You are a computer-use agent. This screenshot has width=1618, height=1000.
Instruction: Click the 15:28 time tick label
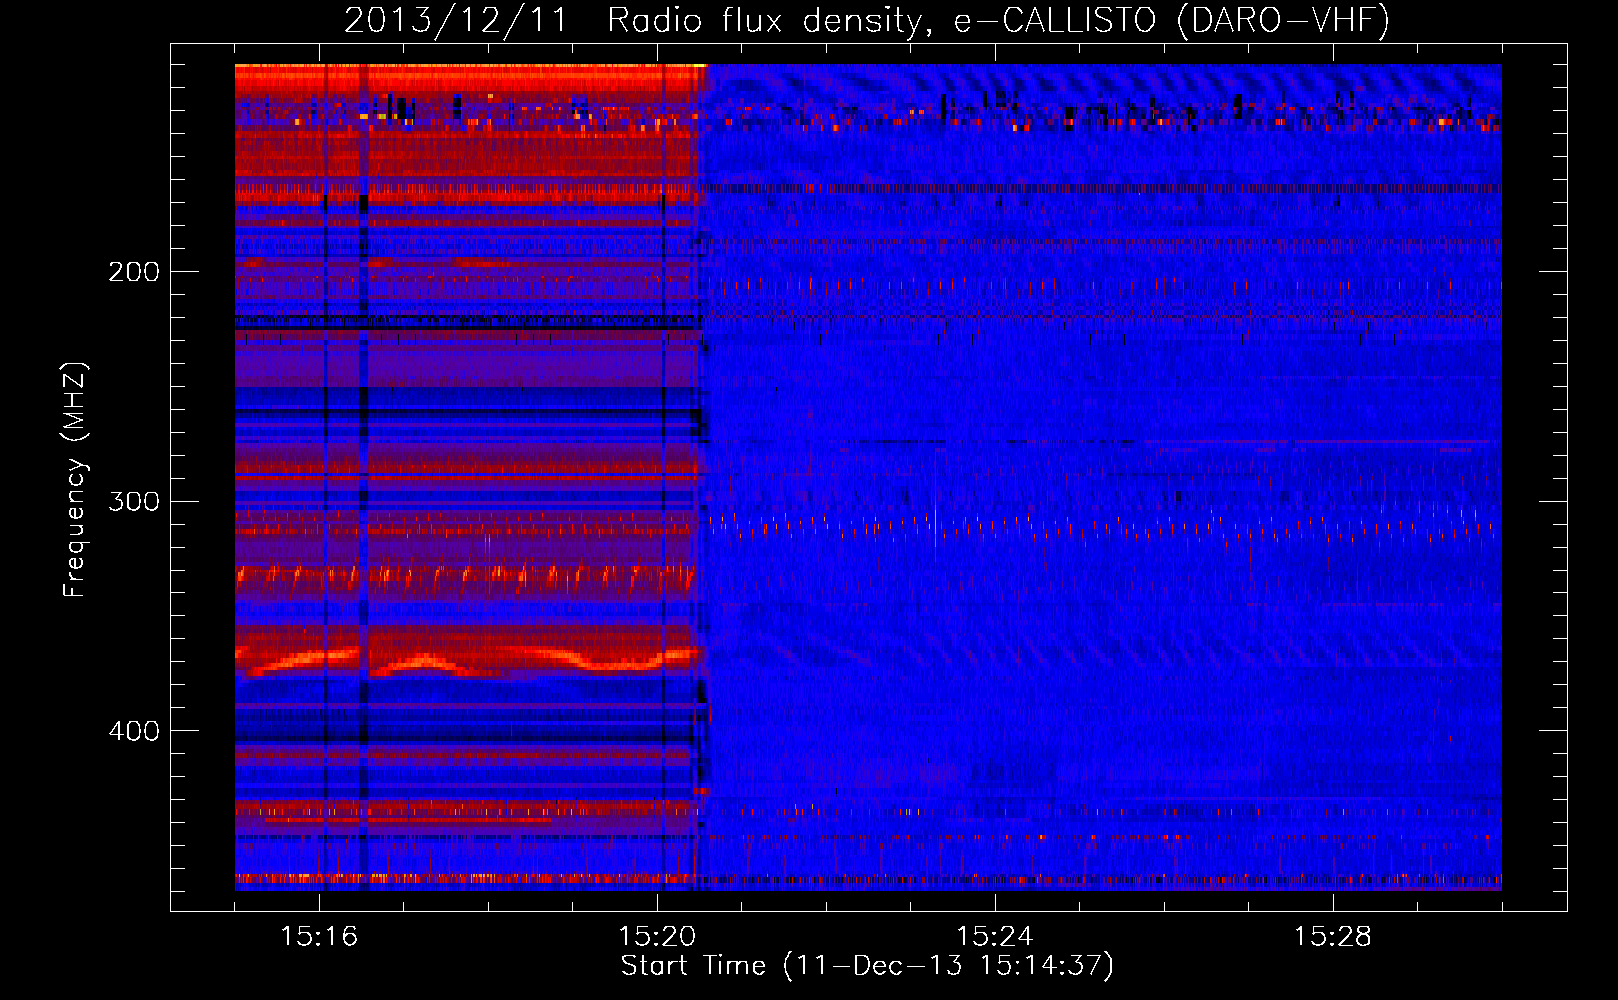[1333, 936]
